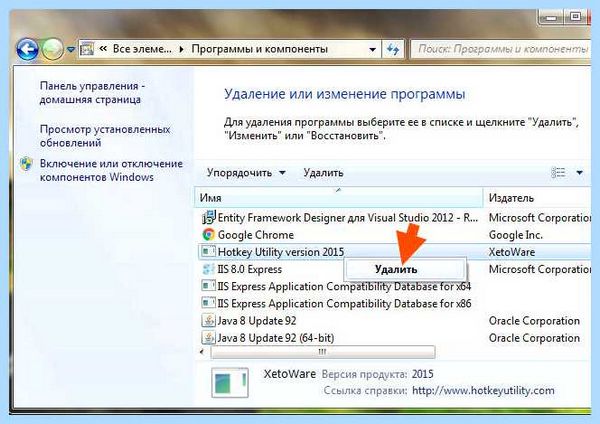Click the link http://www.hotkeyutility.com
The image size is (600, 424).
[483, 390]
